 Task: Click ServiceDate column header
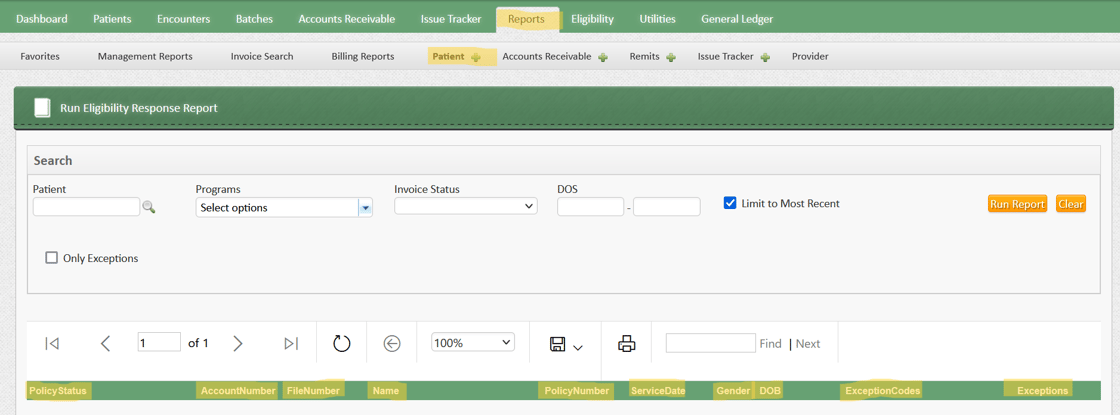658,391
